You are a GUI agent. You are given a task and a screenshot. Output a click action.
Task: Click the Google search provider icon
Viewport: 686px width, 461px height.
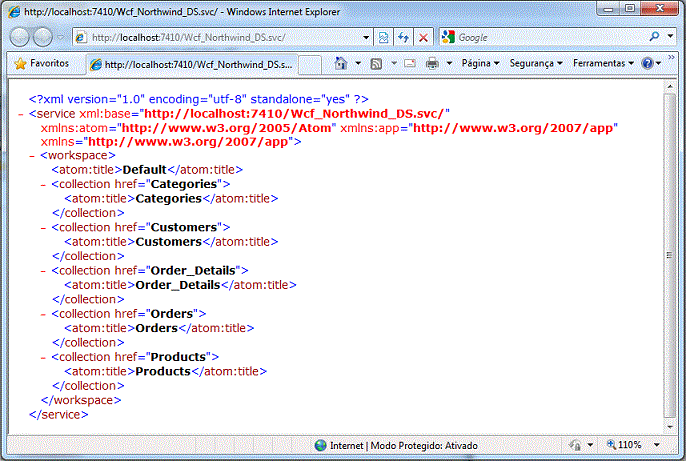[x=448, y=37]
